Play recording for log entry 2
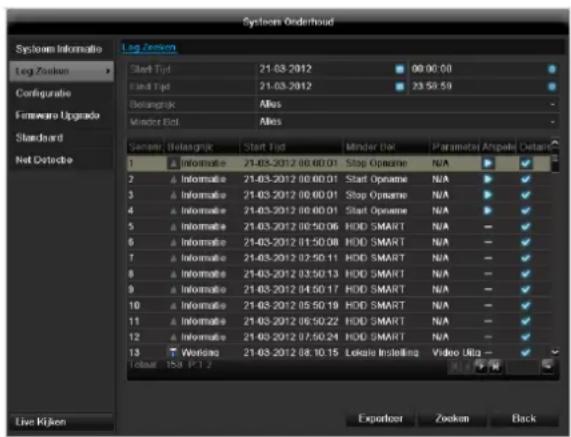Image resolution: width=571 pixels, height=437 pixels. coord(488,179)
